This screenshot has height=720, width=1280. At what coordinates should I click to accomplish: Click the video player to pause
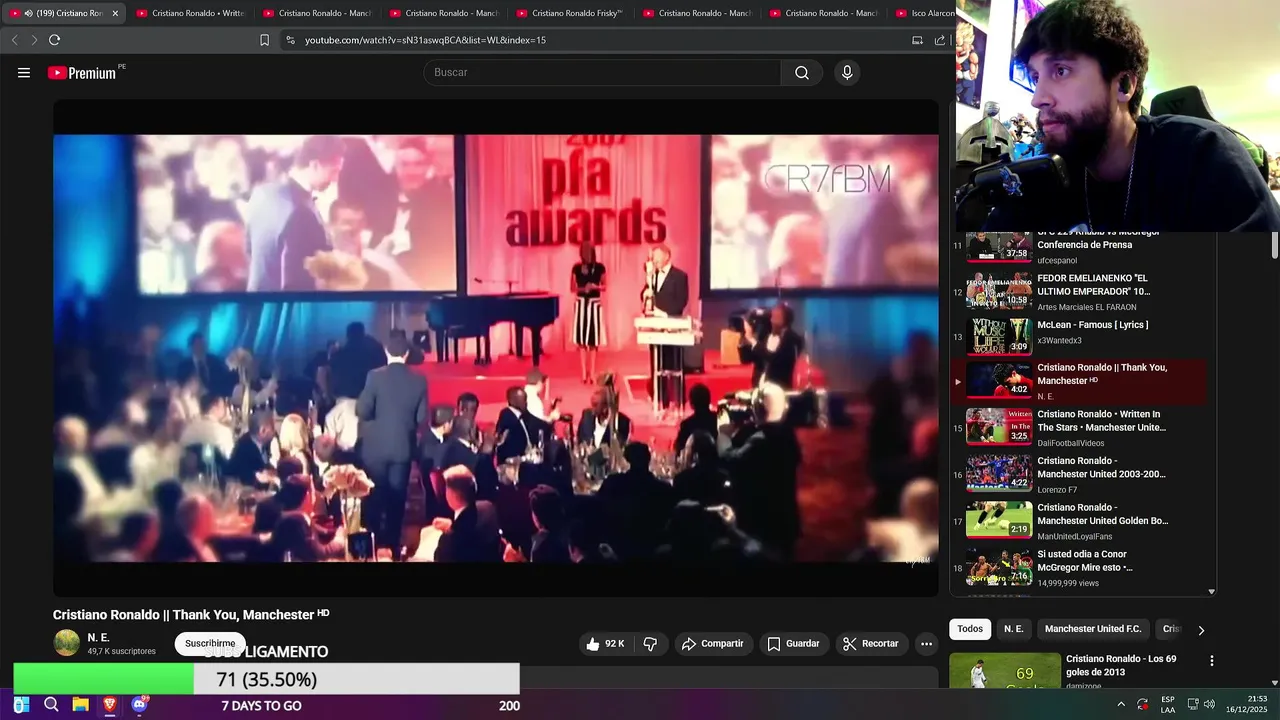pos(496,348)
